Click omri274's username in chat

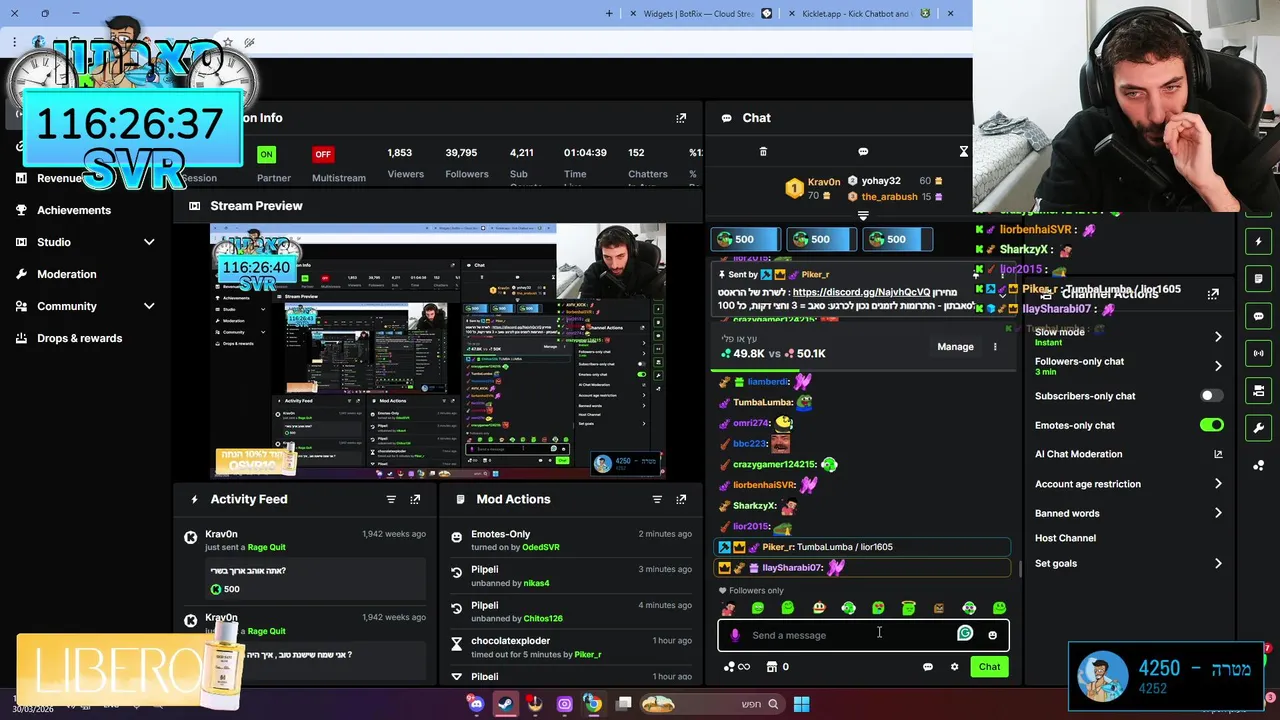coord(751,423)
